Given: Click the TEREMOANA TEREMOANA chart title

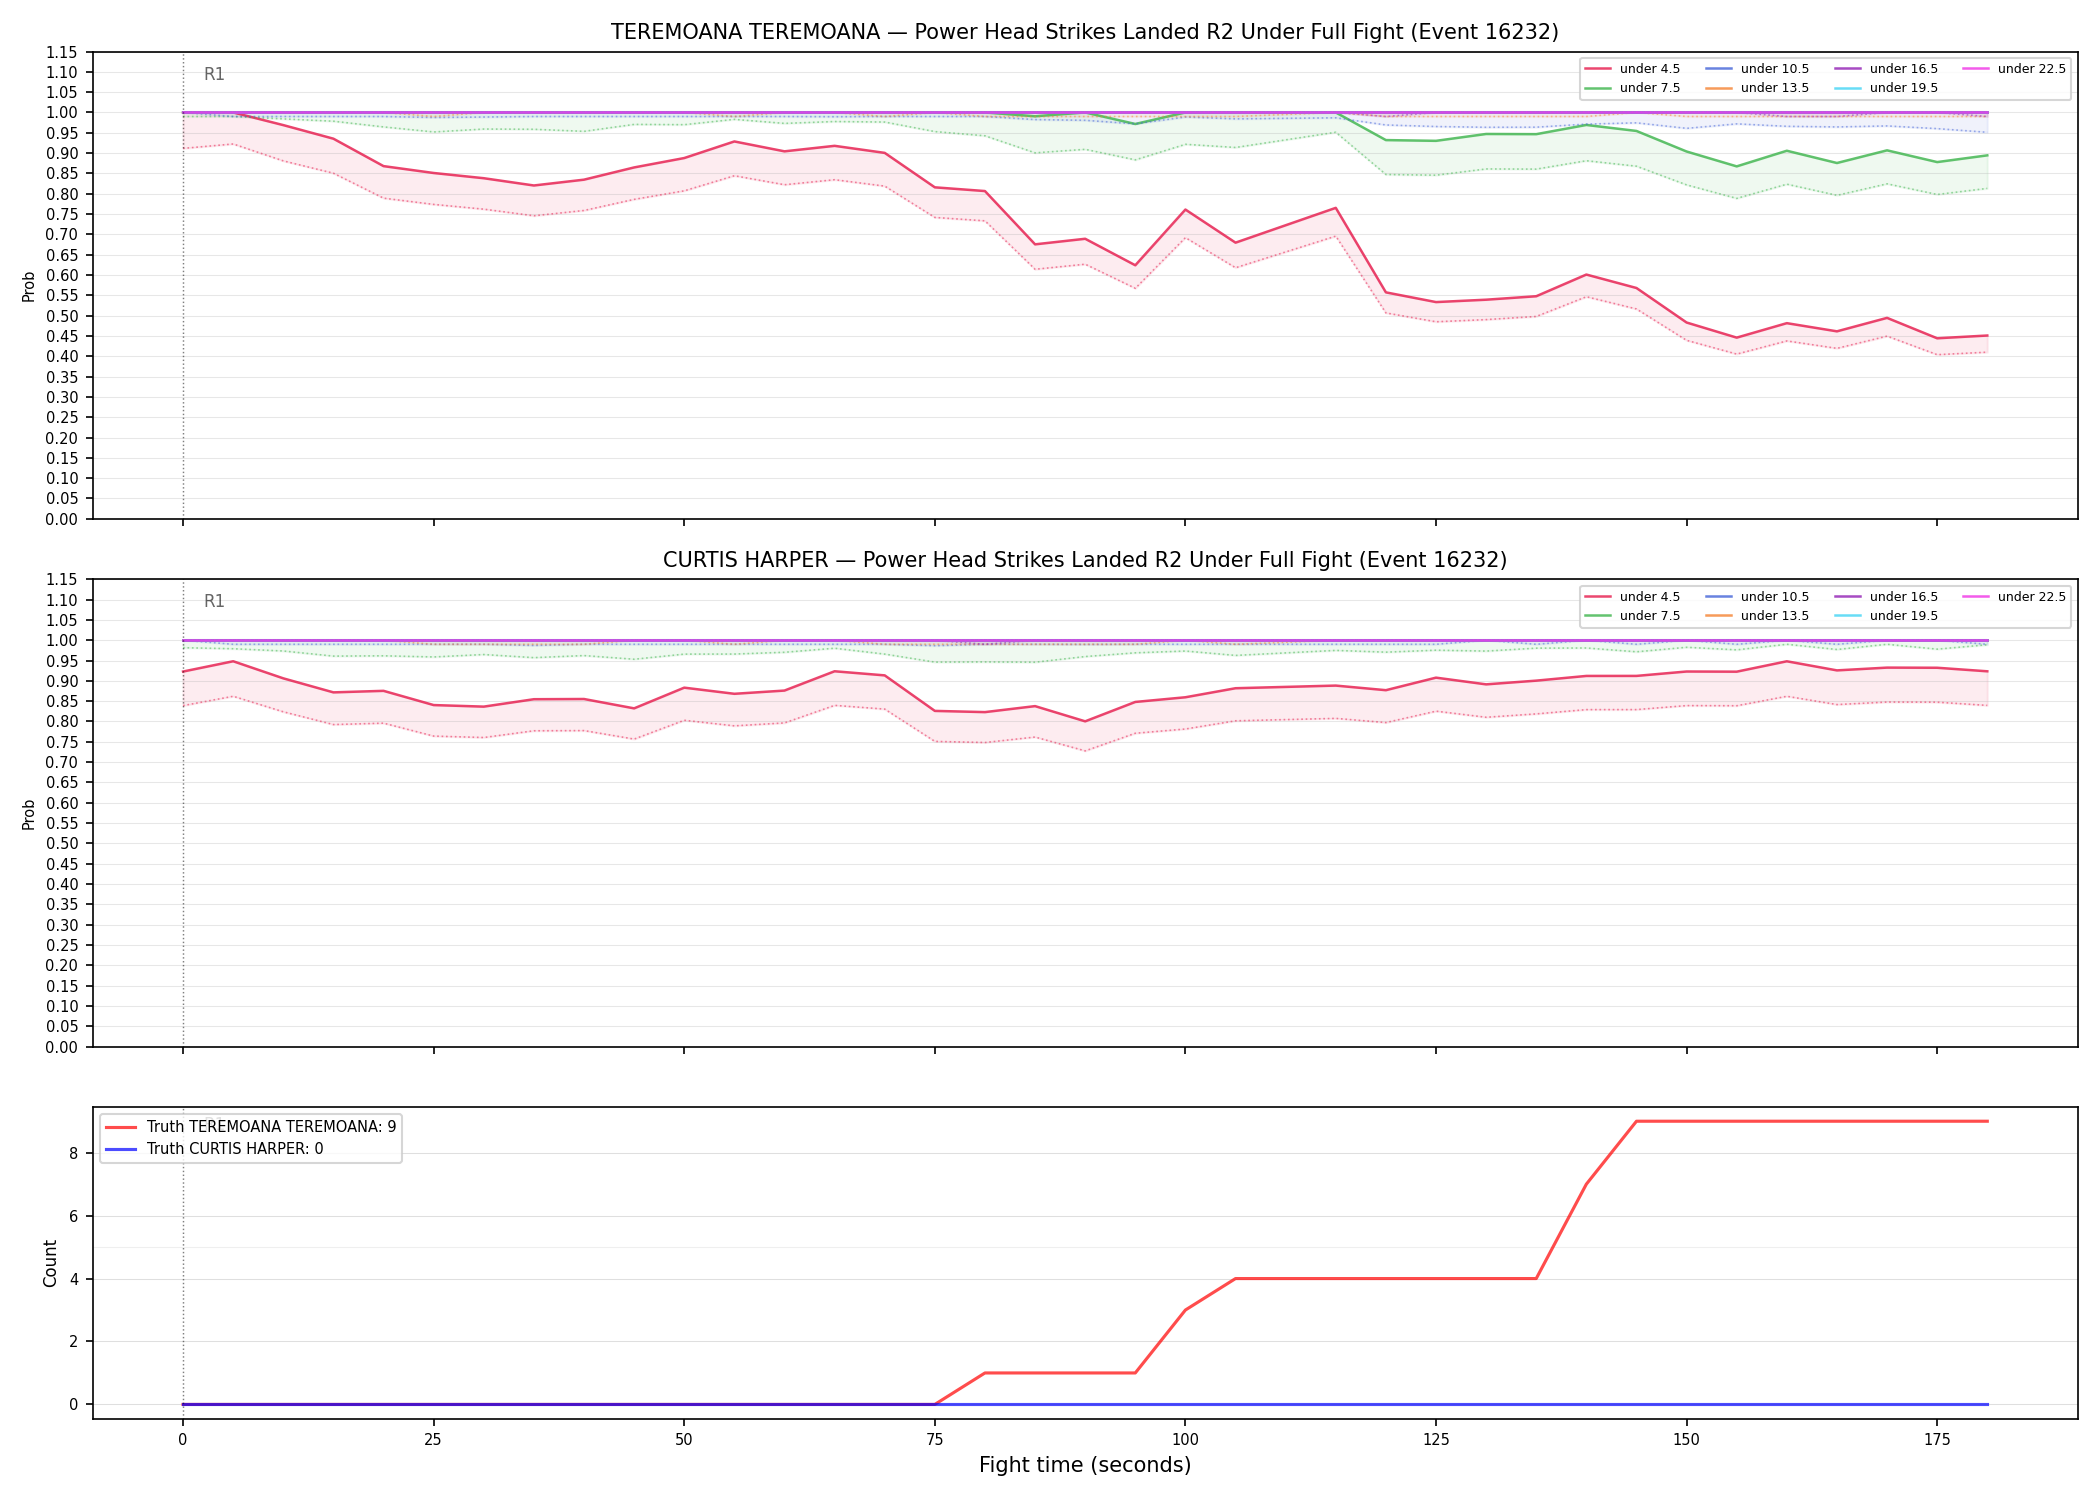Looking at the screenshot, I should (1084, 32).
